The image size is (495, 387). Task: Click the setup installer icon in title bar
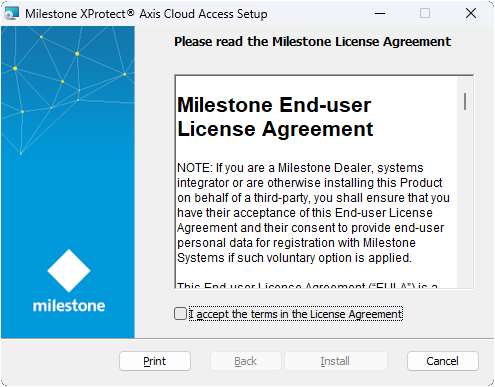tap(12, 14)
